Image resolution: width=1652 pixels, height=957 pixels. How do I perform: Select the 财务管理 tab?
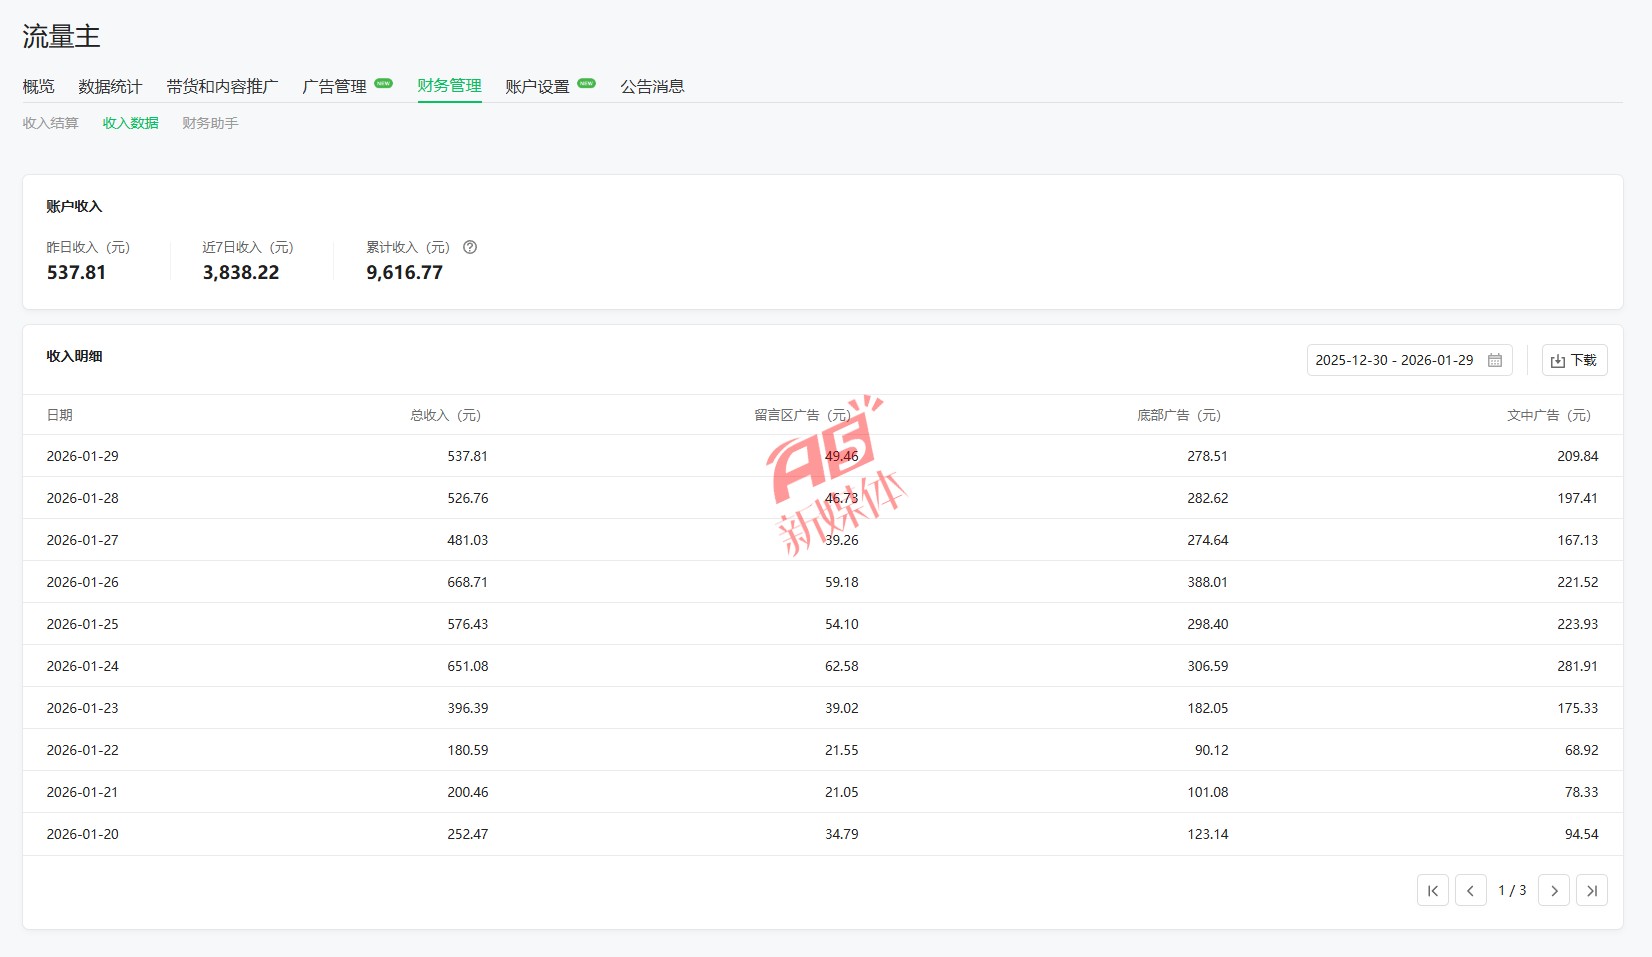[x=449, y=86]
